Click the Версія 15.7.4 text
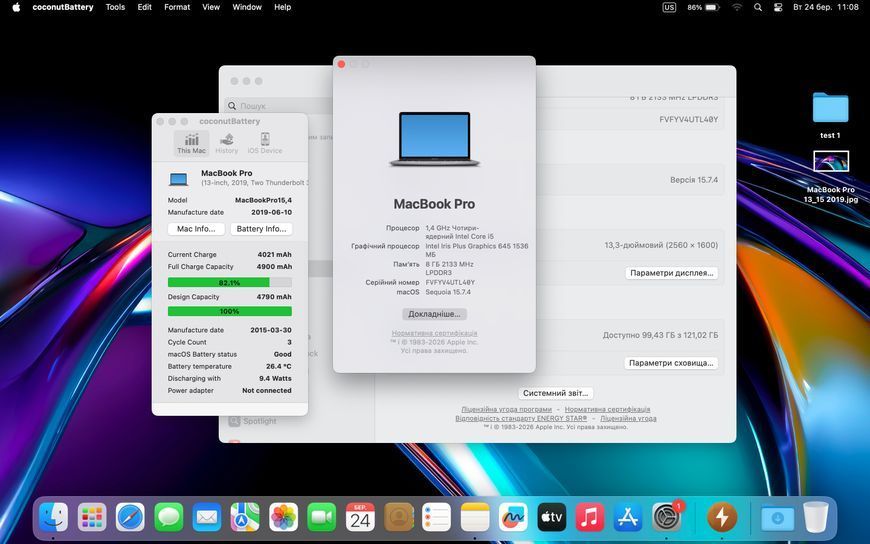Viewport: 870px width, 544px height. 694,180
